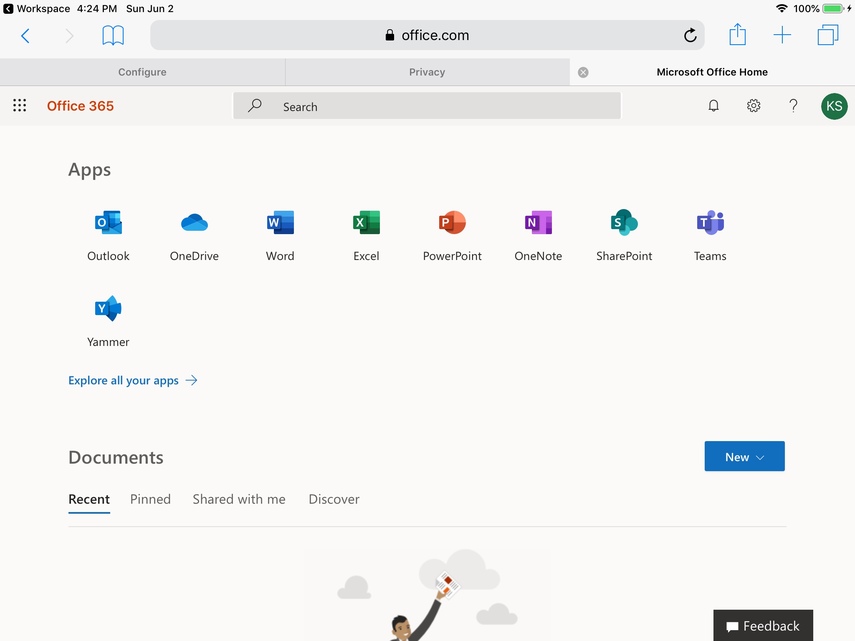
Task: Launch the OneNote app
Action: (x=538, y=224)
